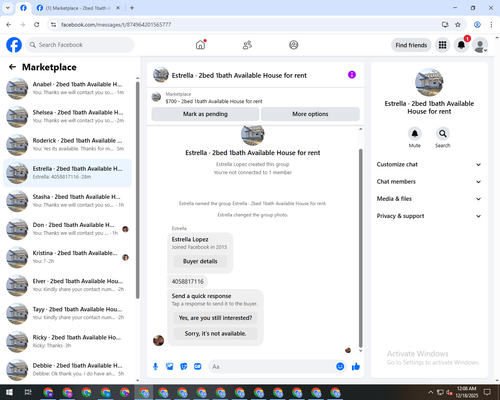Click the chat messages scrollbar
This screenshot has height=400, width=500.
(360, 248)
